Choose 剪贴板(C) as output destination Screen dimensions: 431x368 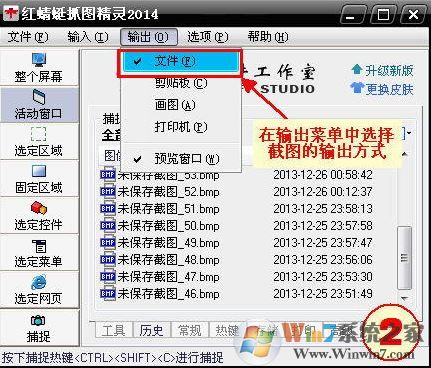coord(181,83)
